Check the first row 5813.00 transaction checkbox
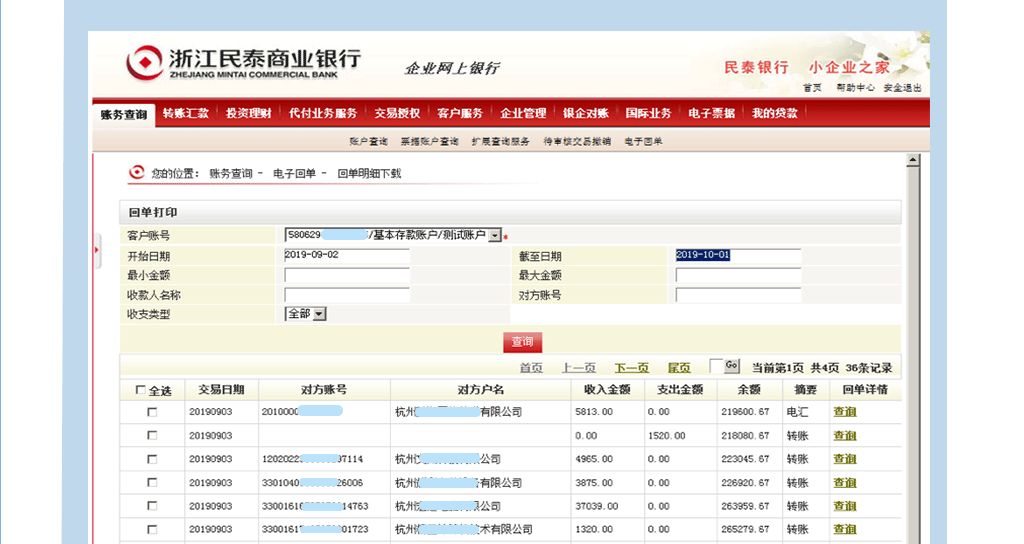Viewport: 1024px width, 544px height. tap(152, 412)
